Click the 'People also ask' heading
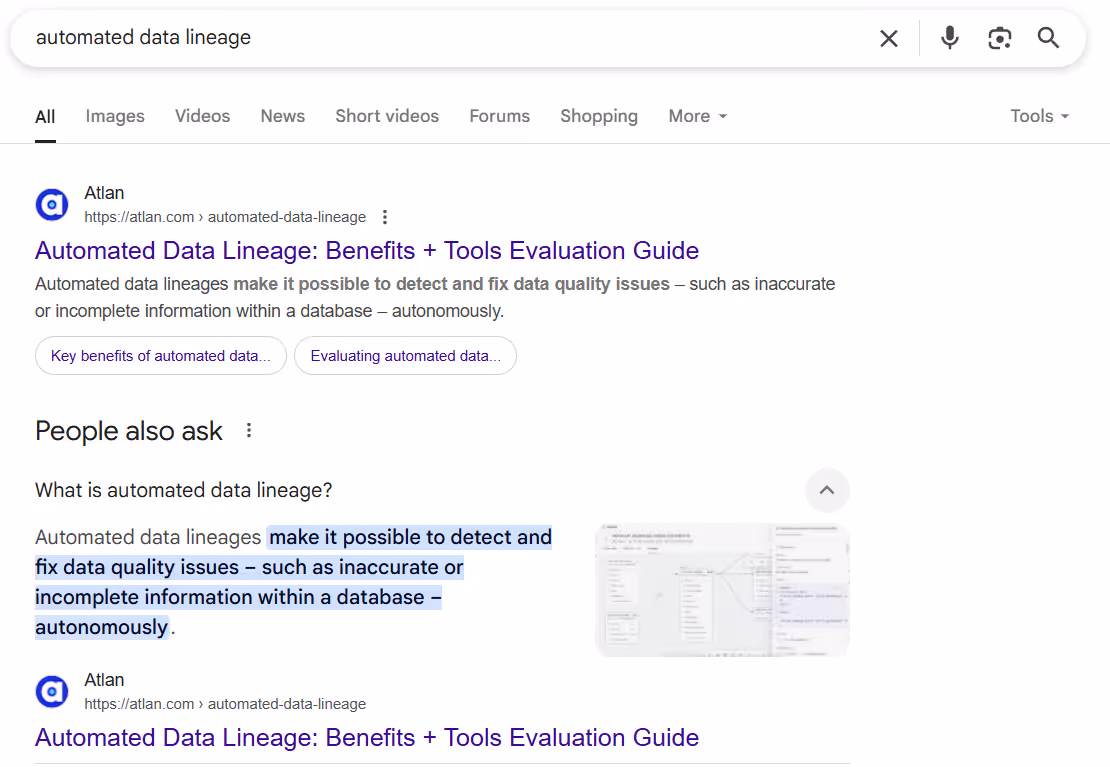Screen dimensions: 1110x767 (129, 431)
